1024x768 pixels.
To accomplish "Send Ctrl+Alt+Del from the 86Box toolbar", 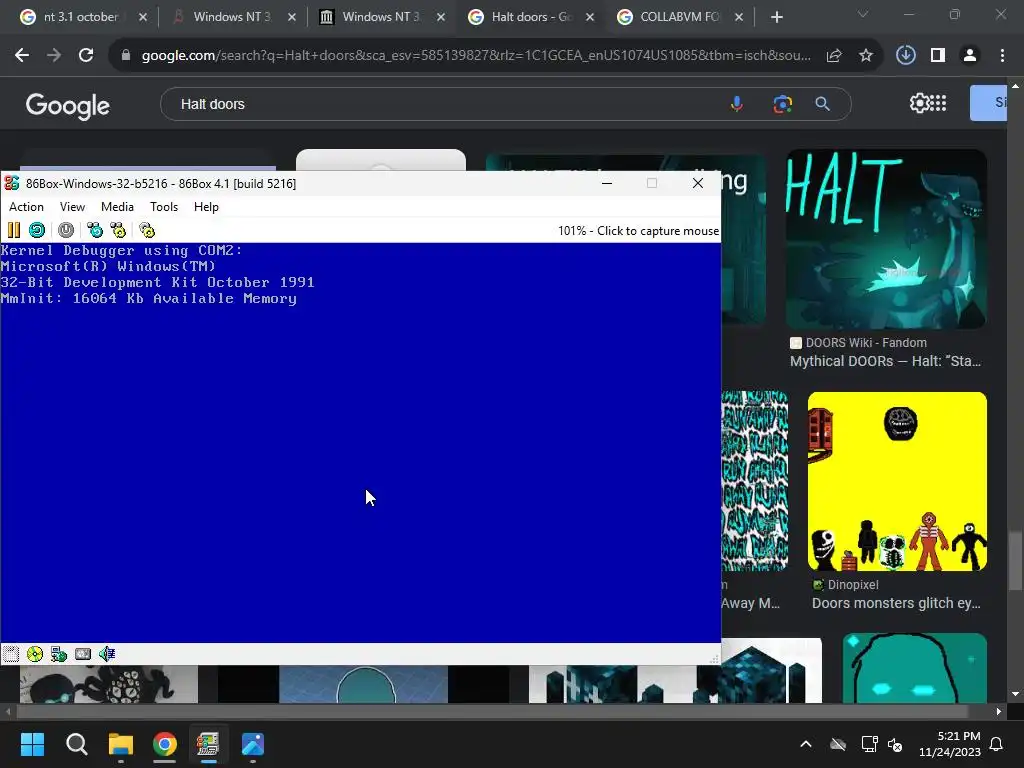I will [95, 230].
